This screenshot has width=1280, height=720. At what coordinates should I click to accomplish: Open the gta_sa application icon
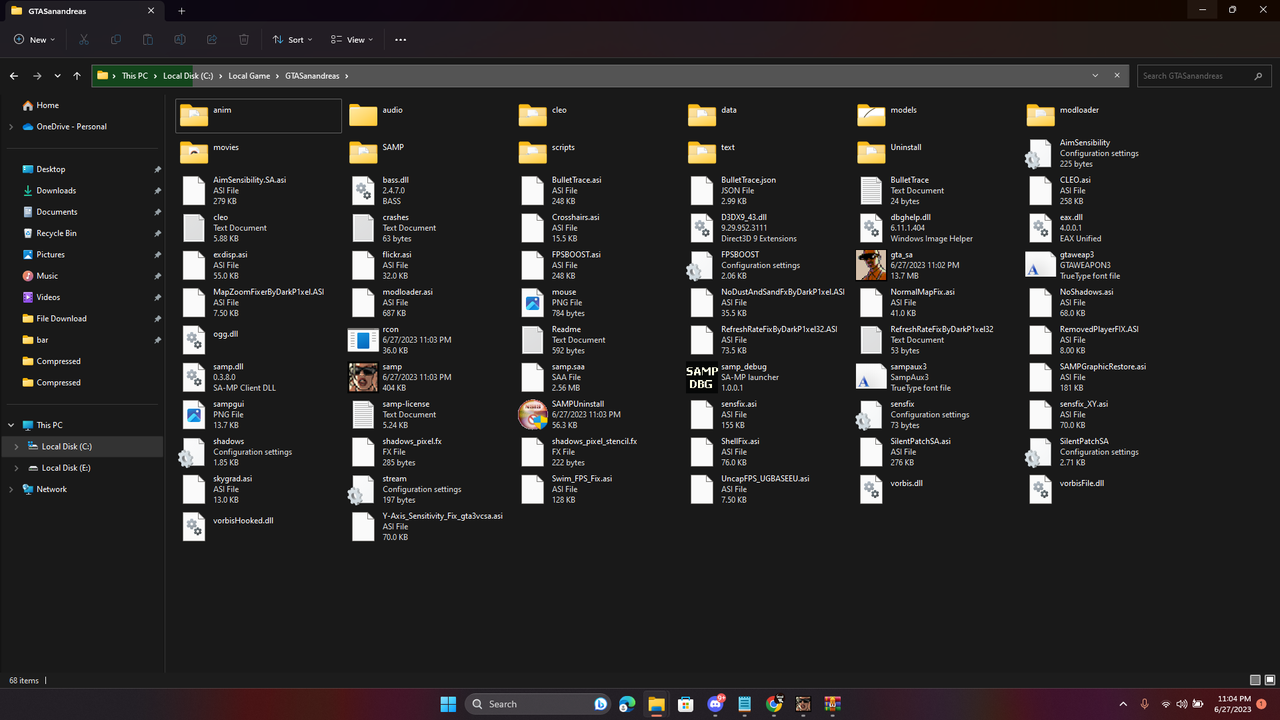point(870,265)
